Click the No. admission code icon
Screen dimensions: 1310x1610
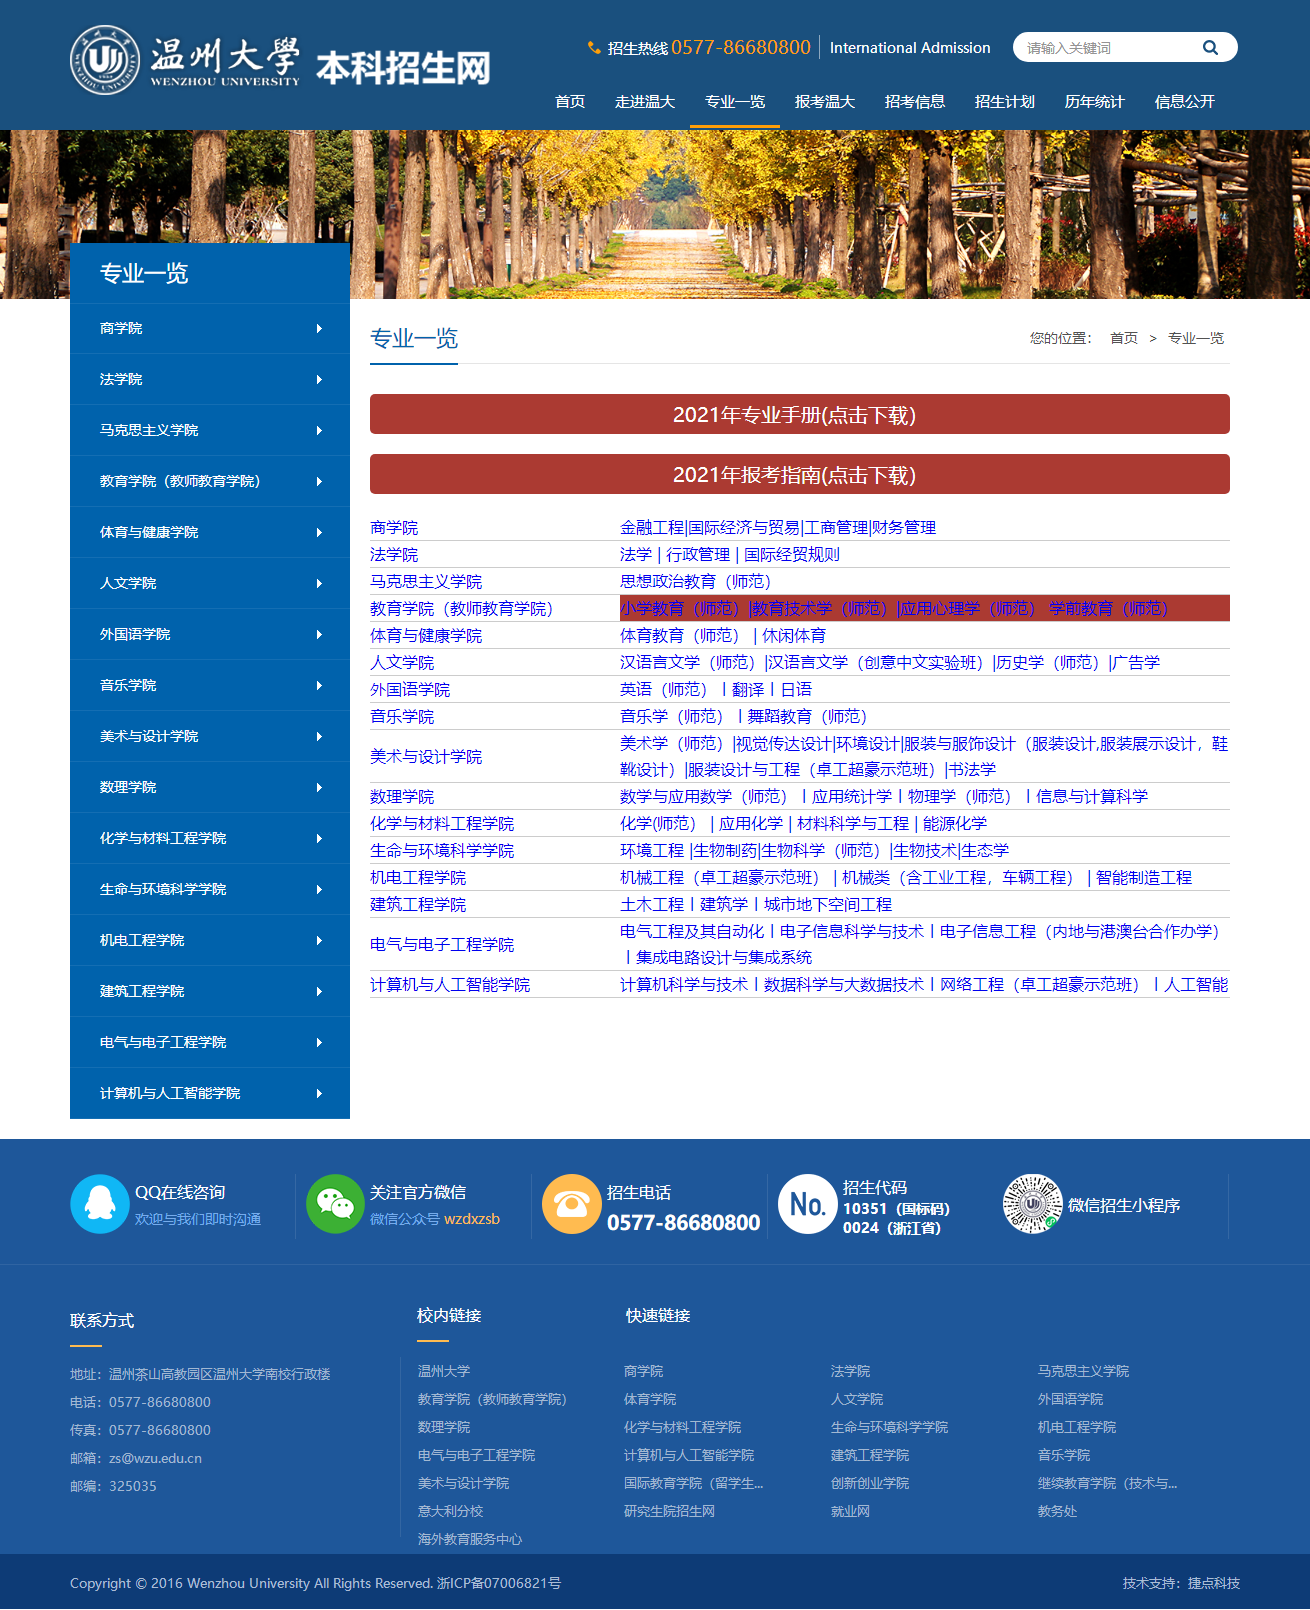pyautogui.click(x=808, y=1204)
